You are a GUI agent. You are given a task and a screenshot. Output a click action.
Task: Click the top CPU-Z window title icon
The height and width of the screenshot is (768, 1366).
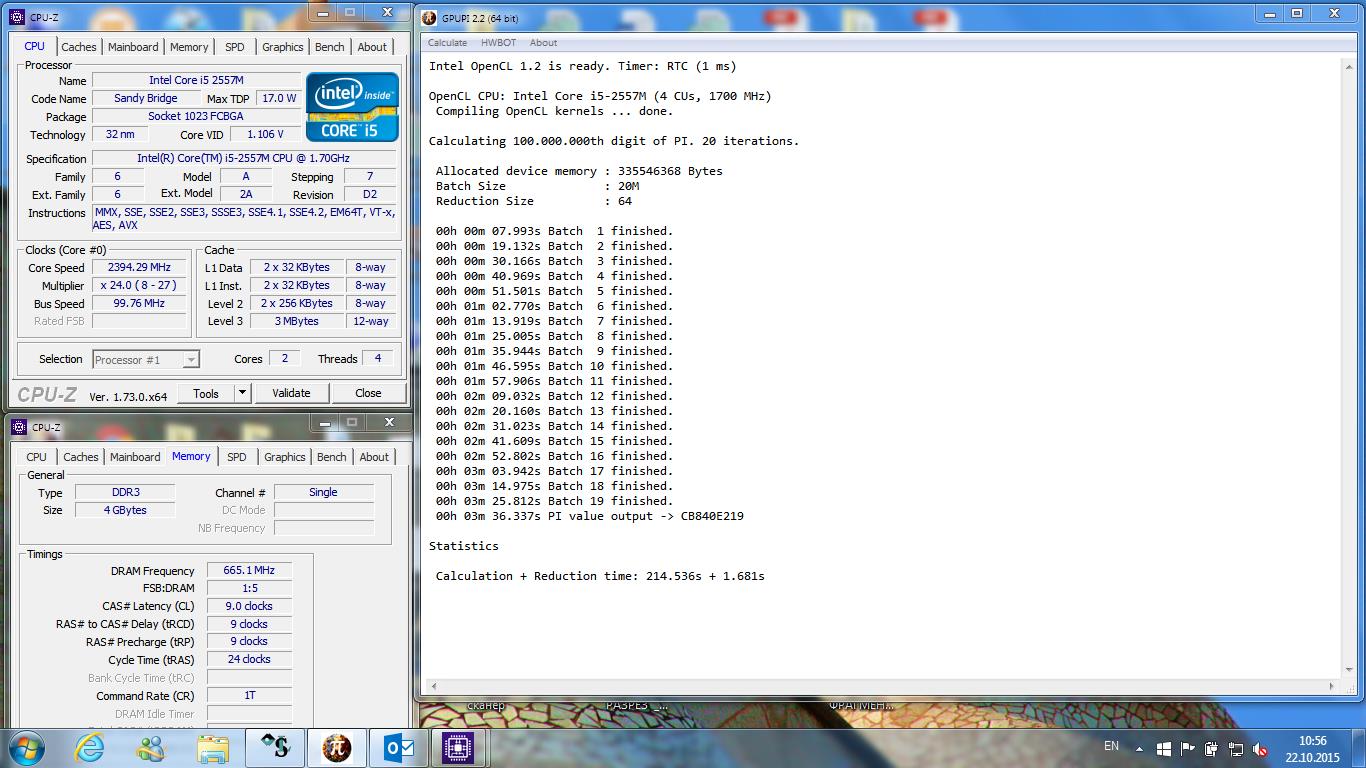pos(19,17)
